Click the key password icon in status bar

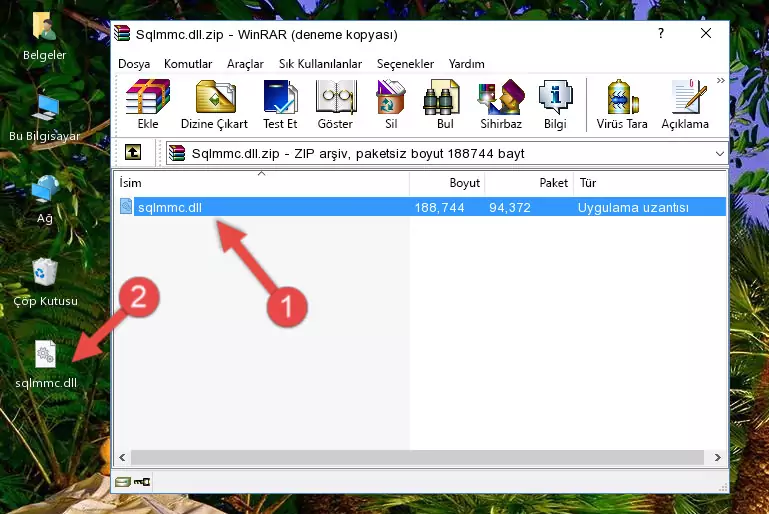[142, 482]
